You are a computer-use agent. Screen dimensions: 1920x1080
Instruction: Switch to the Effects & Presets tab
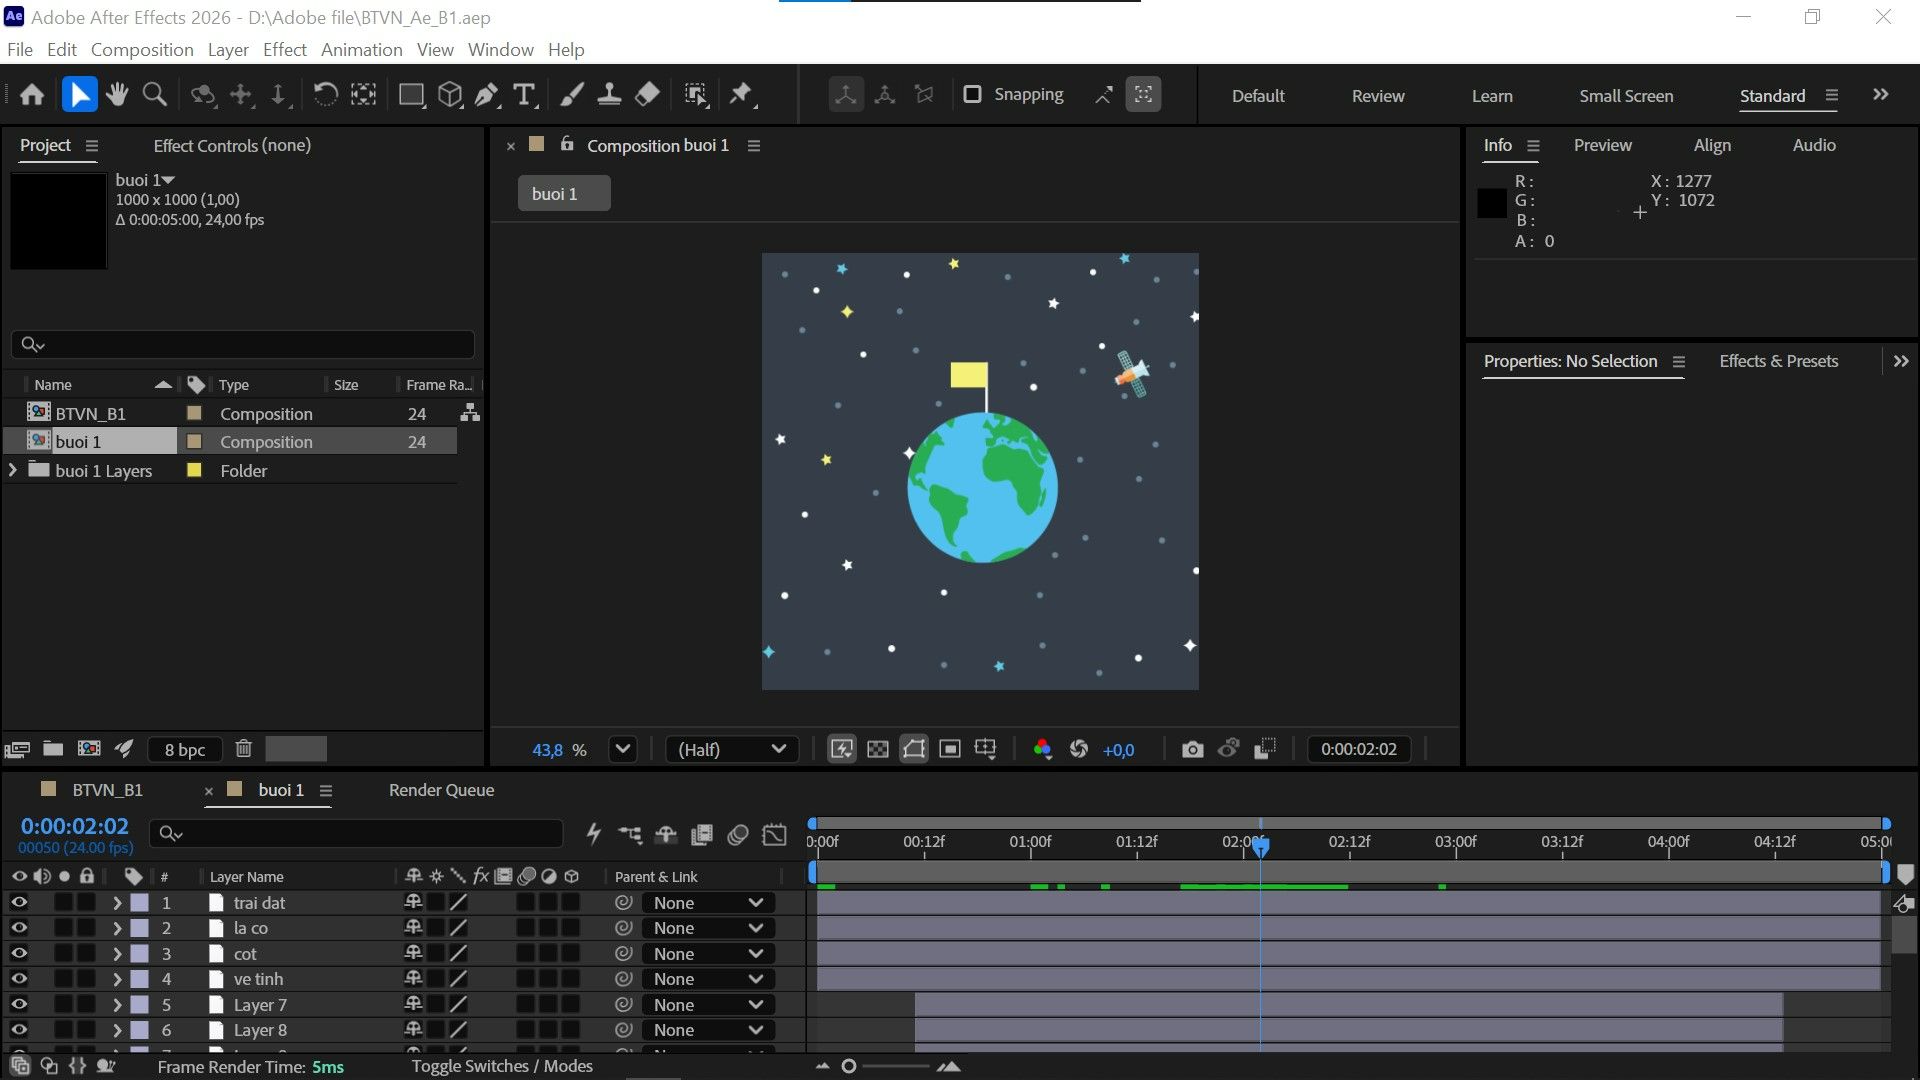pyautogui.click(x=1778, y=361)
